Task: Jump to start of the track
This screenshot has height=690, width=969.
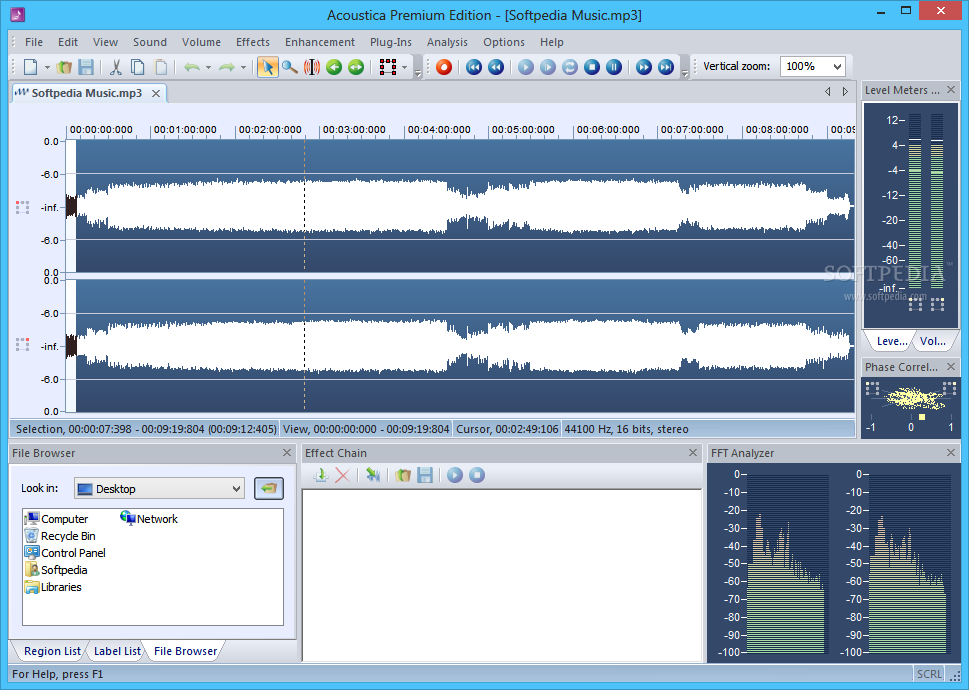Action: pos(474,67)
